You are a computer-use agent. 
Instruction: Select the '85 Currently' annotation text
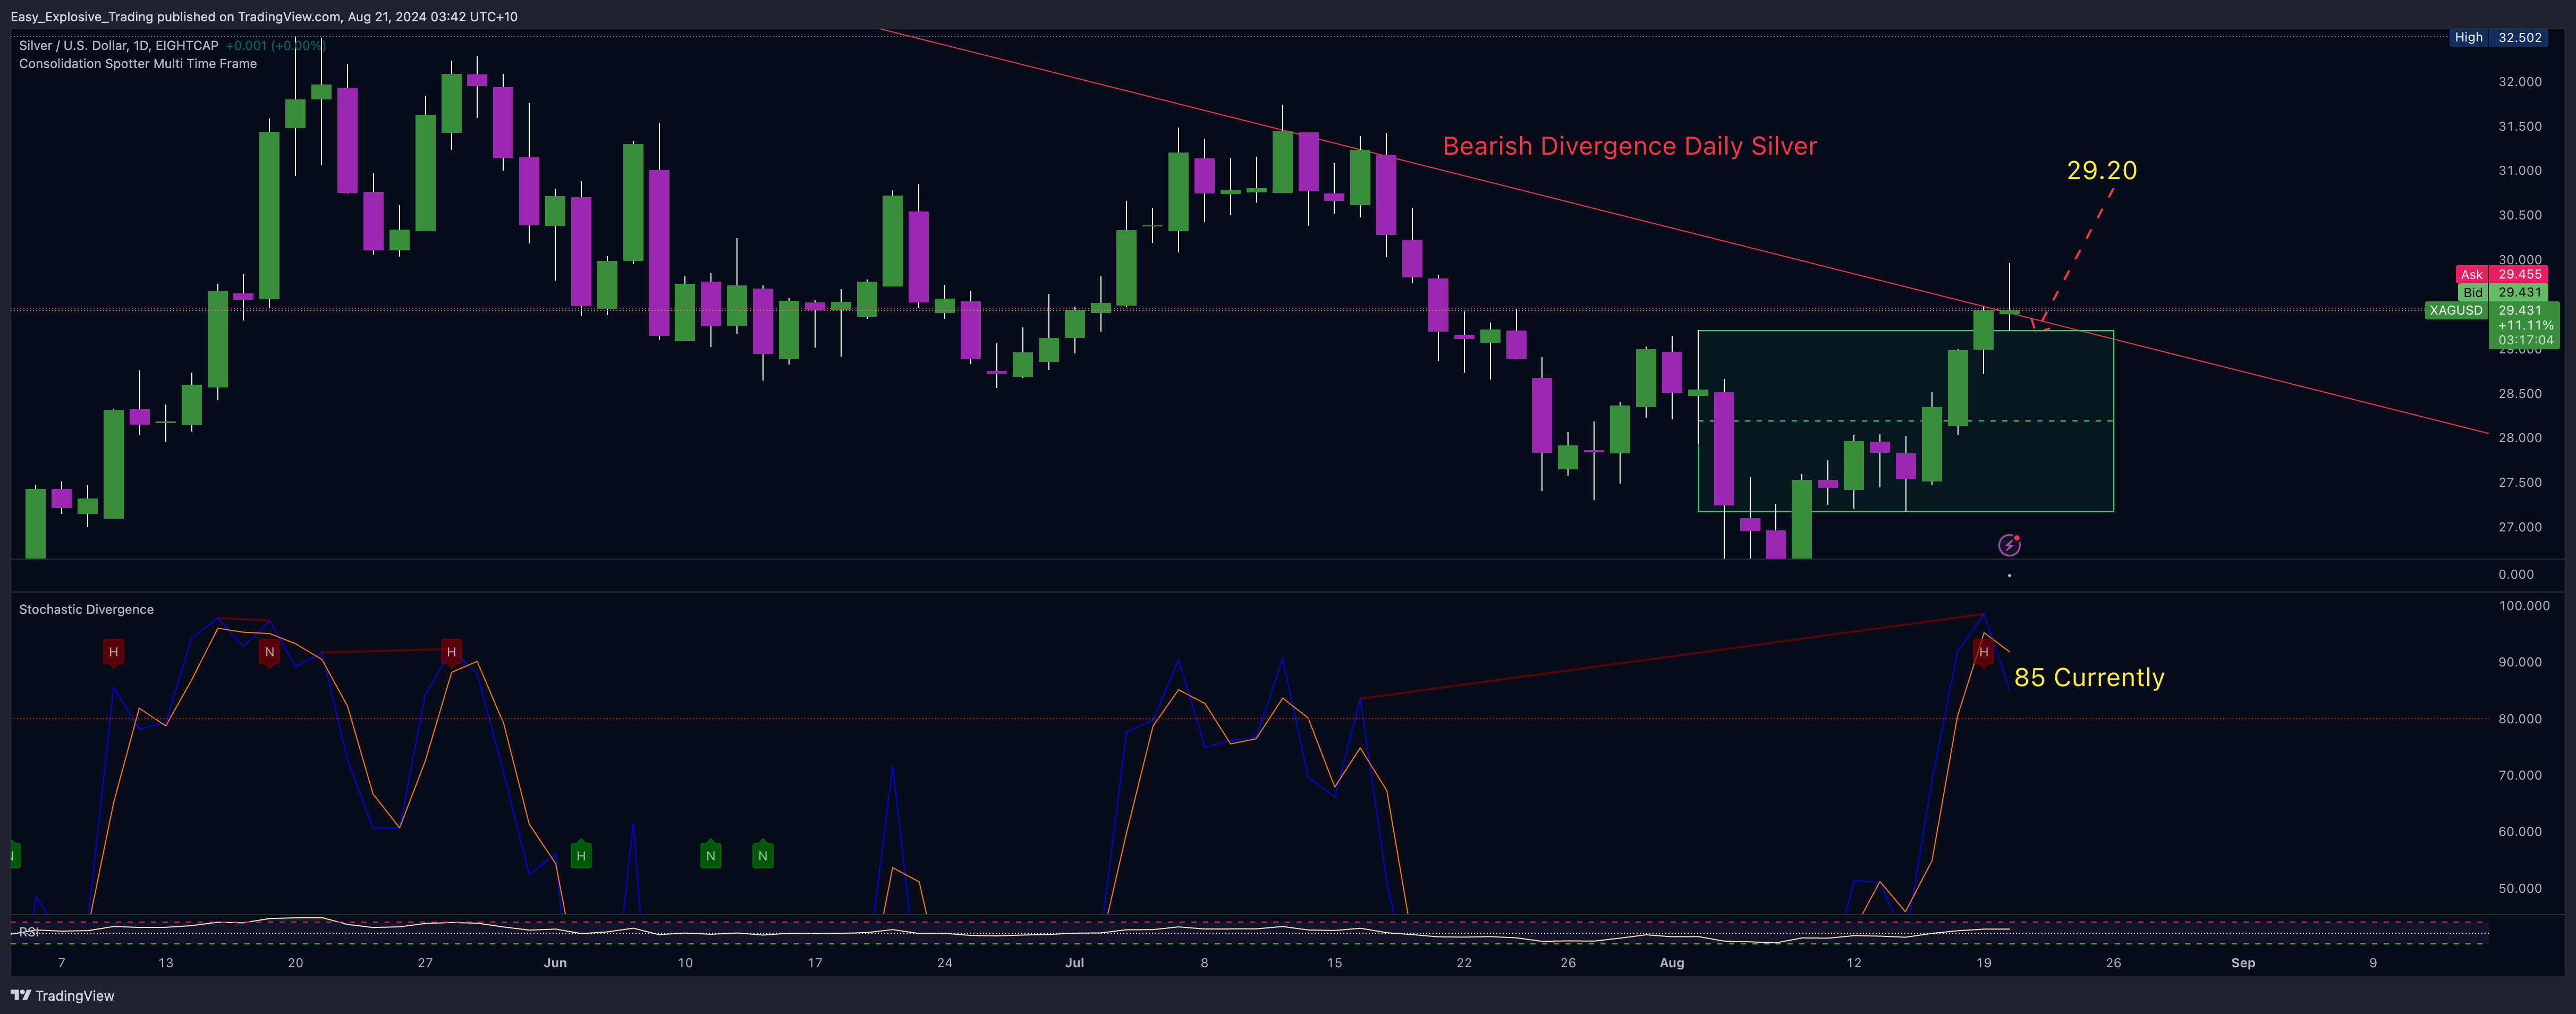click(x=2089, y=678)
